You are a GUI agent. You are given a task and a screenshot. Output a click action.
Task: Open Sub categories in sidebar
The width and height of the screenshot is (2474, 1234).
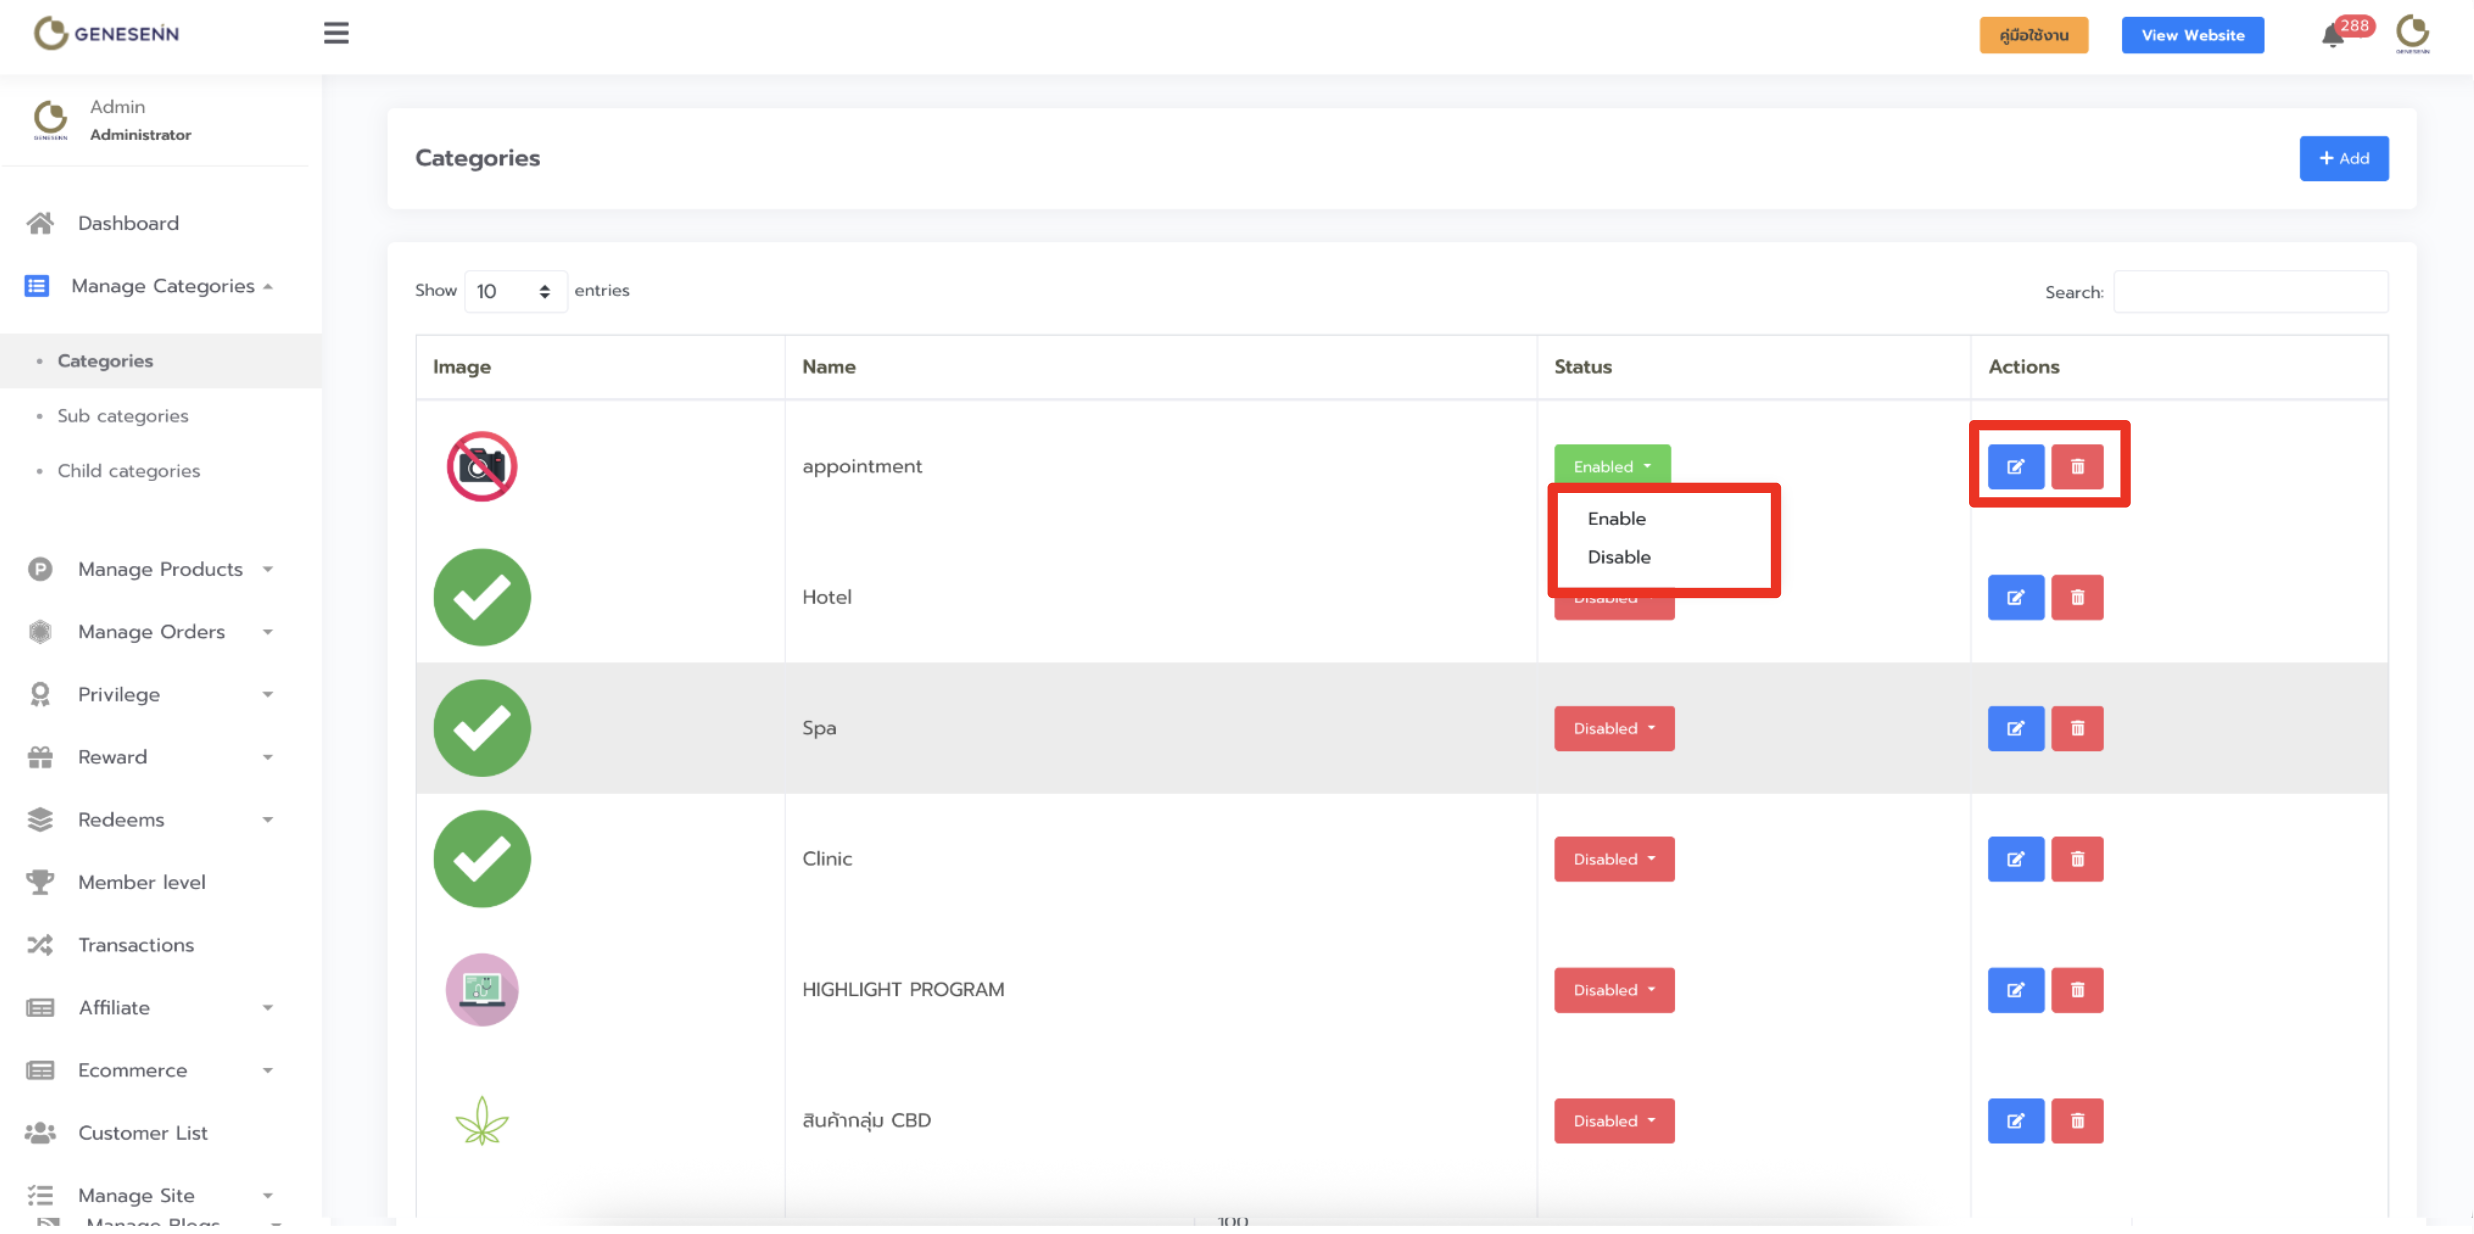[122, 416]
